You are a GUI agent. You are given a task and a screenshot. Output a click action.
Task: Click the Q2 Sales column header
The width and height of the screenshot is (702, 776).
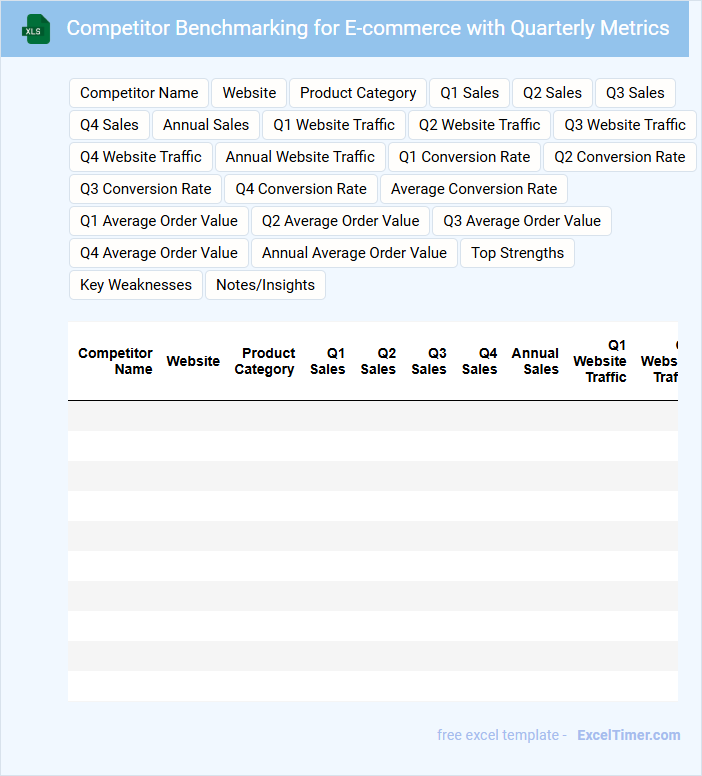pyautogui.click(x=378, y=361)
